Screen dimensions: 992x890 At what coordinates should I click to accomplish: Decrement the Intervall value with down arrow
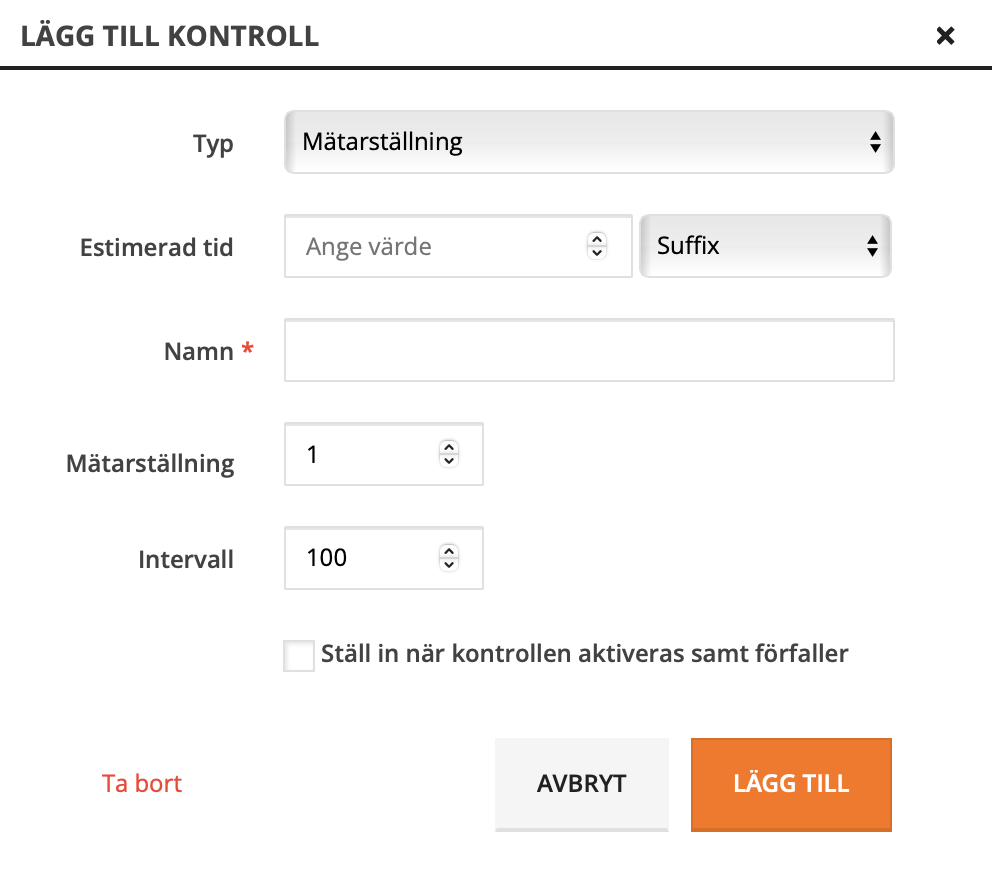[x=449, y=564]
